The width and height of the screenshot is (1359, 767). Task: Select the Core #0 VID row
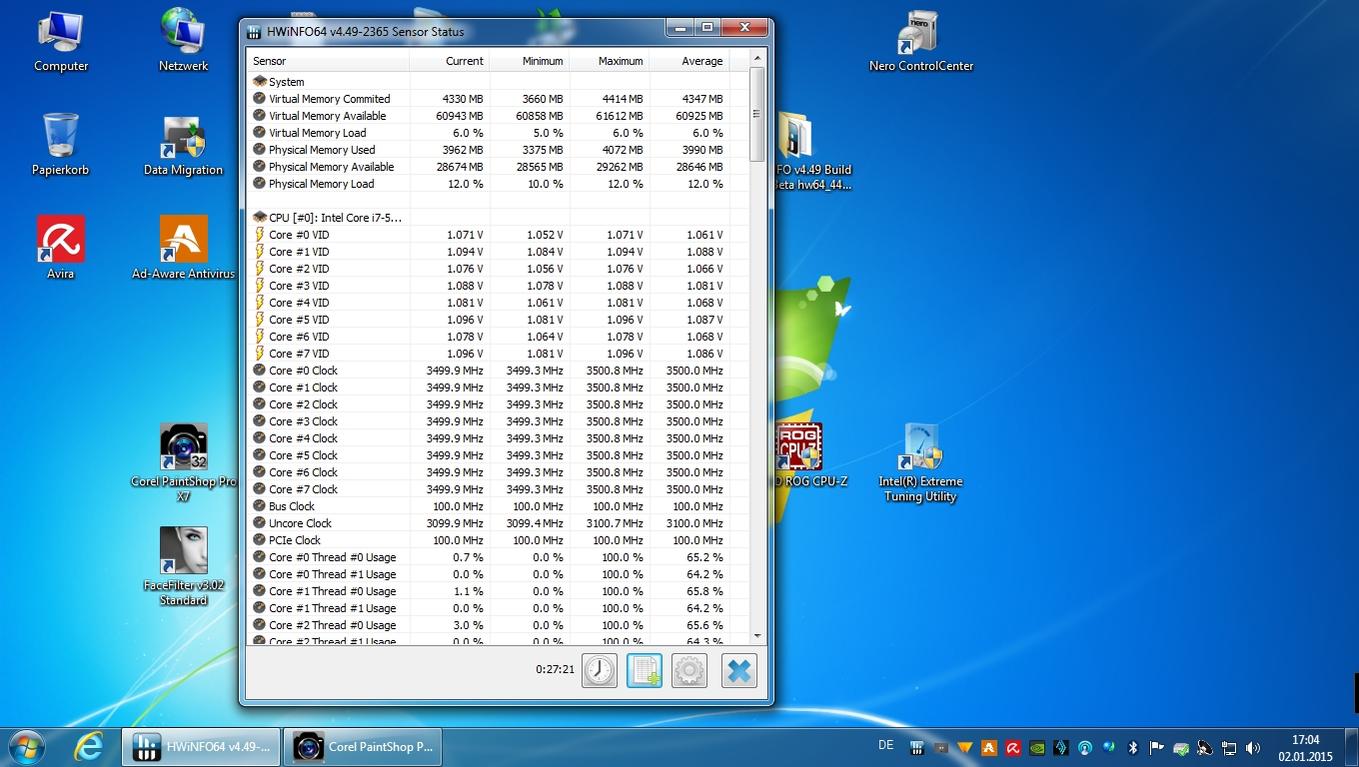[x=488, y=235]
